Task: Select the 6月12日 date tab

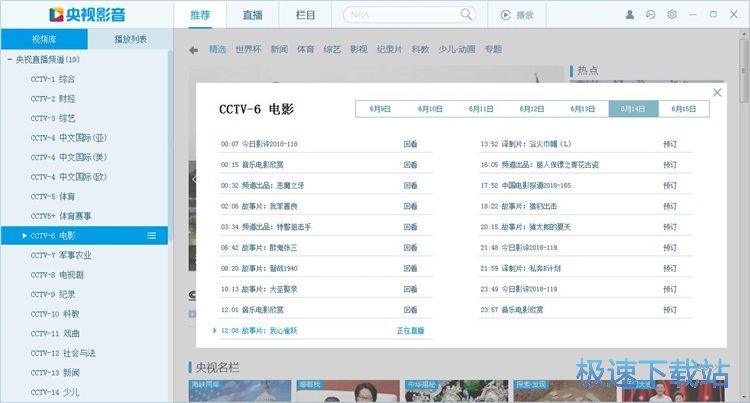Action: tap(531, 109)
